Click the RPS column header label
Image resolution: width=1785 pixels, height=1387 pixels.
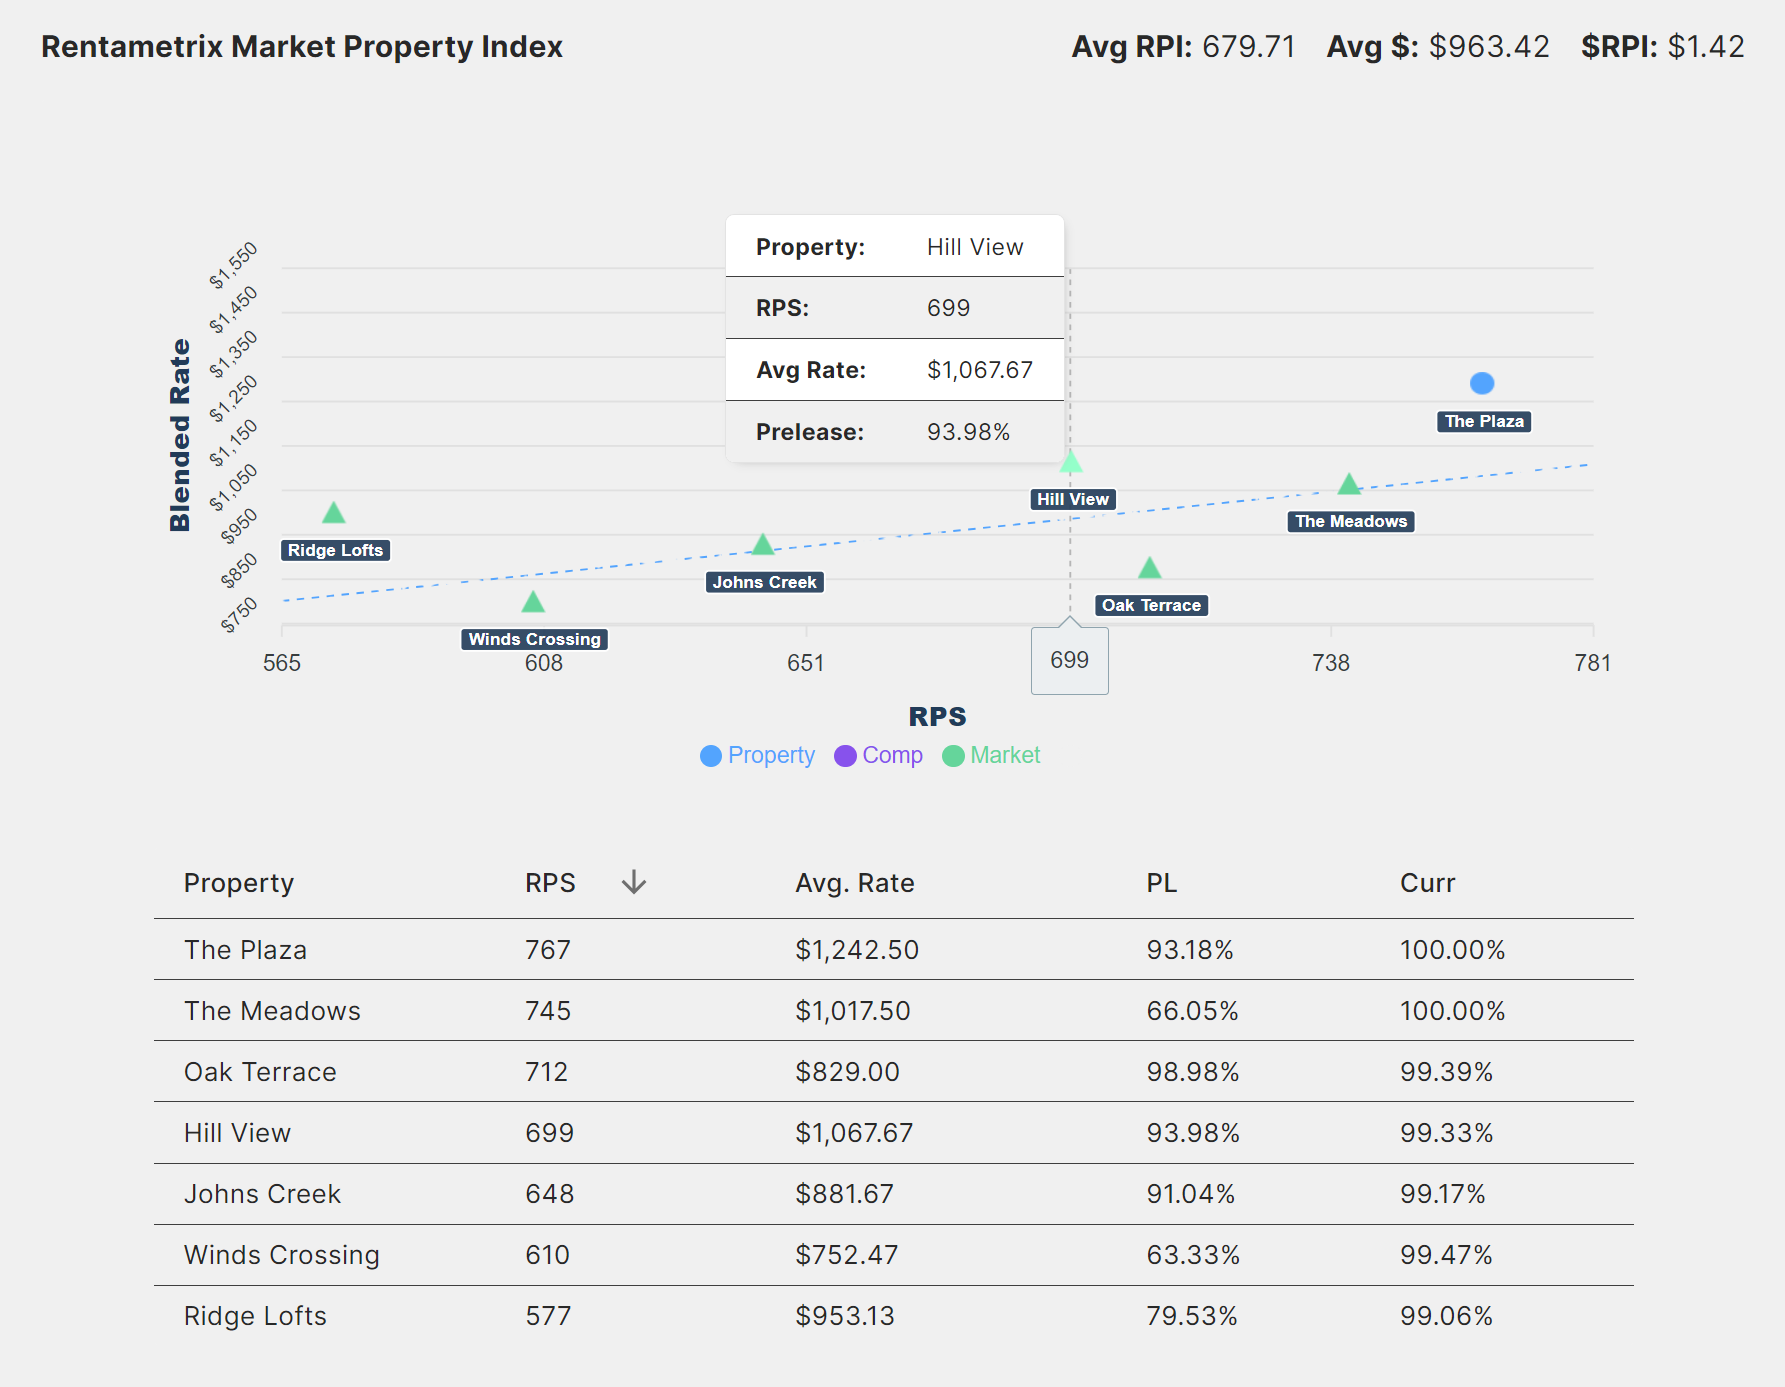coord(550,883)
